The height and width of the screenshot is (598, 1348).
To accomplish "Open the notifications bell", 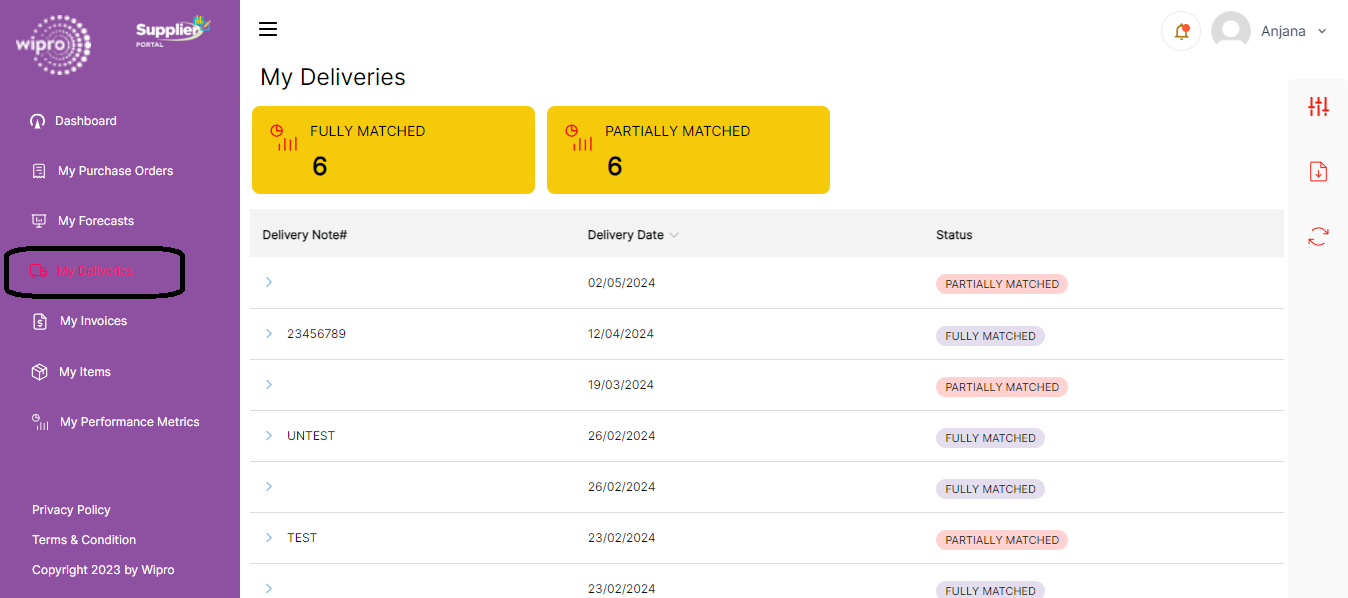I will (1181, 31).
